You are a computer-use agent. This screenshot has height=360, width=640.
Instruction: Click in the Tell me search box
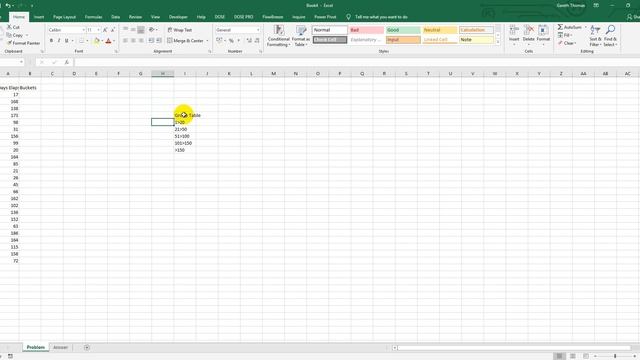(x=381, y=17)
